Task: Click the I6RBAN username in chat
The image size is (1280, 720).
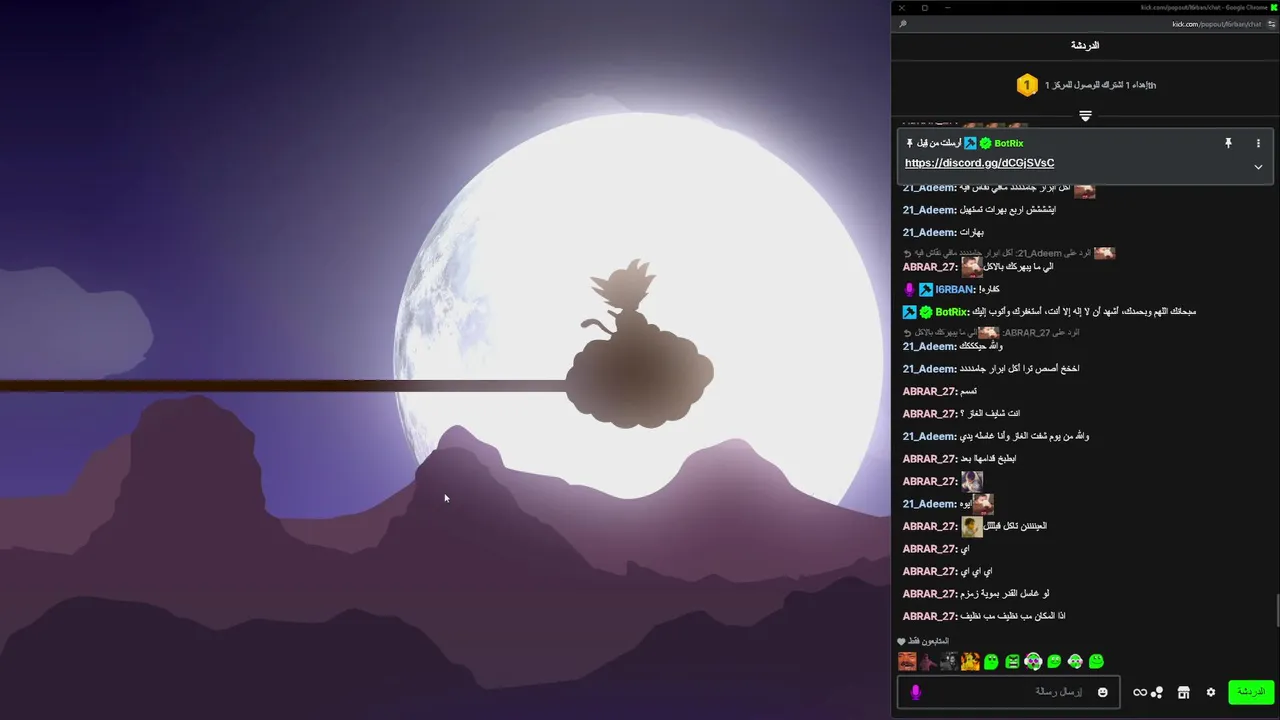Action: 954,289
